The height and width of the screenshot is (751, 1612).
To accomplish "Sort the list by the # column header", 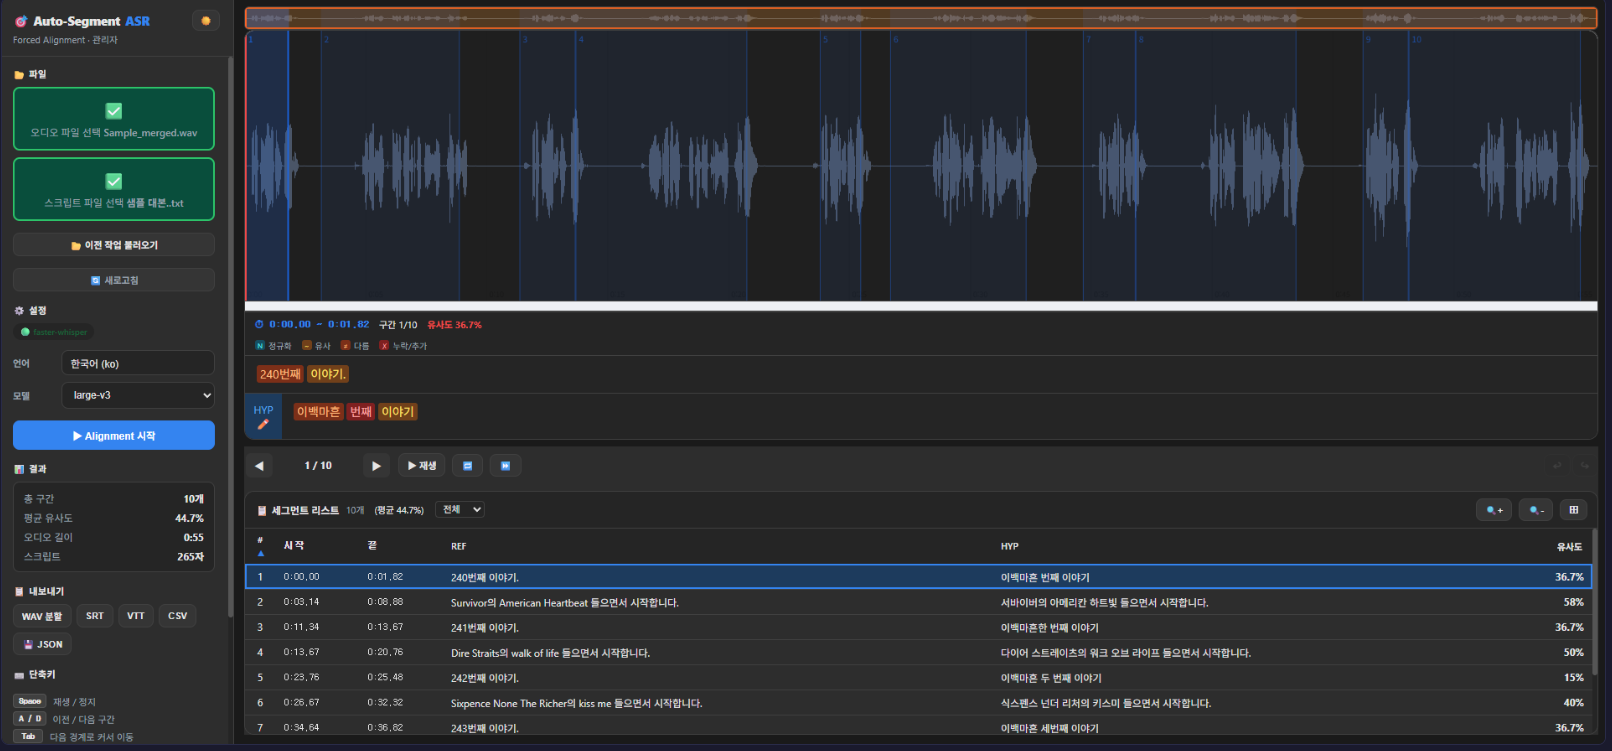I will coord(260,546).
